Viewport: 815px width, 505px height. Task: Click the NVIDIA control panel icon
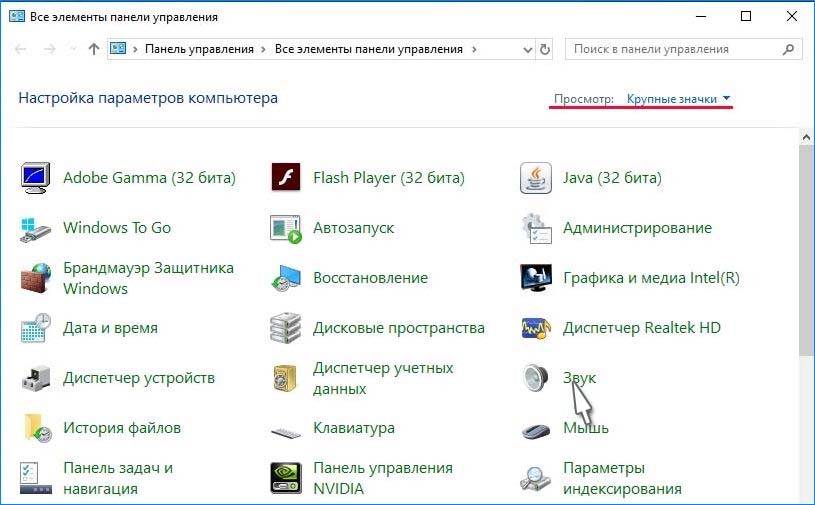click(286, 478)
